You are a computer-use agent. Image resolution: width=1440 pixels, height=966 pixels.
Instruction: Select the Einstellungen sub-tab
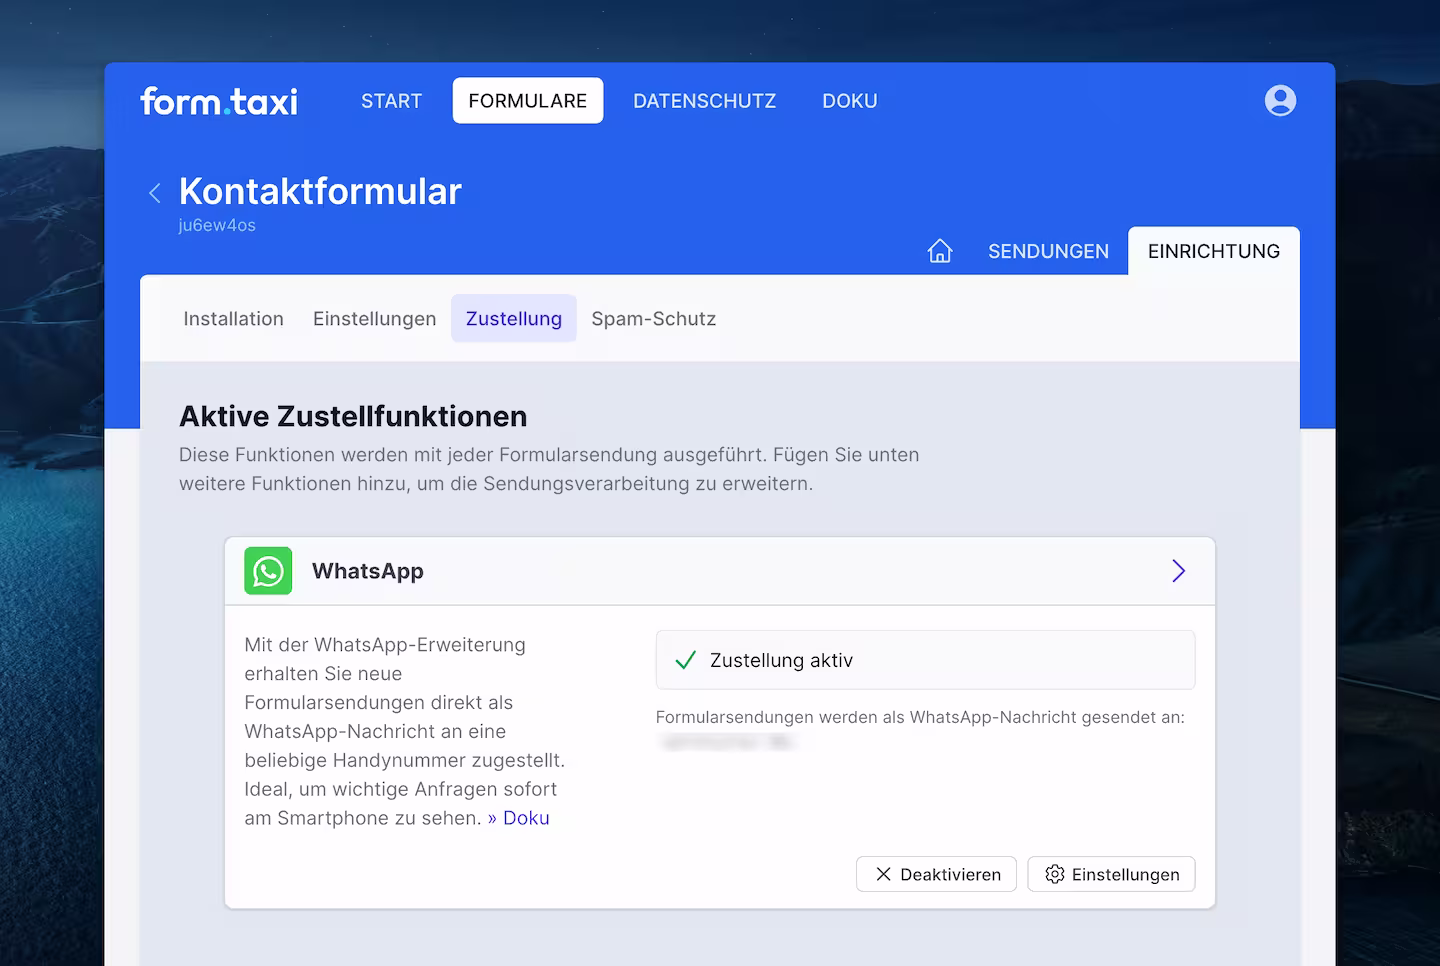point(374,318)
